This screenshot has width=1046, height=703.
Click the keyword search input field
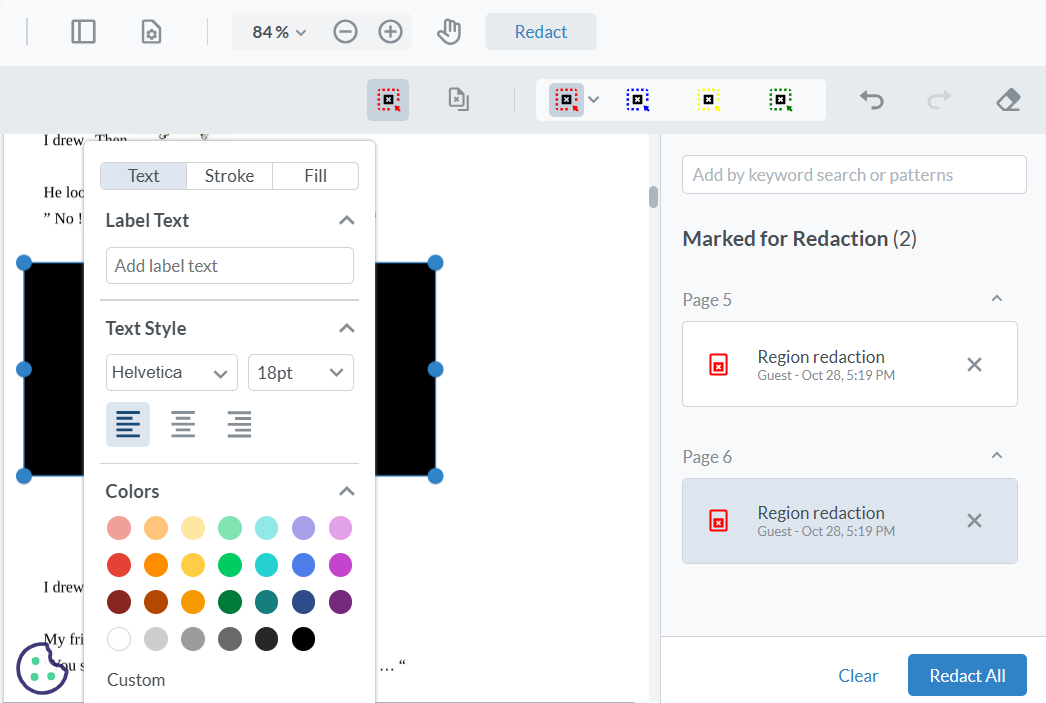(x=853, y=174)
